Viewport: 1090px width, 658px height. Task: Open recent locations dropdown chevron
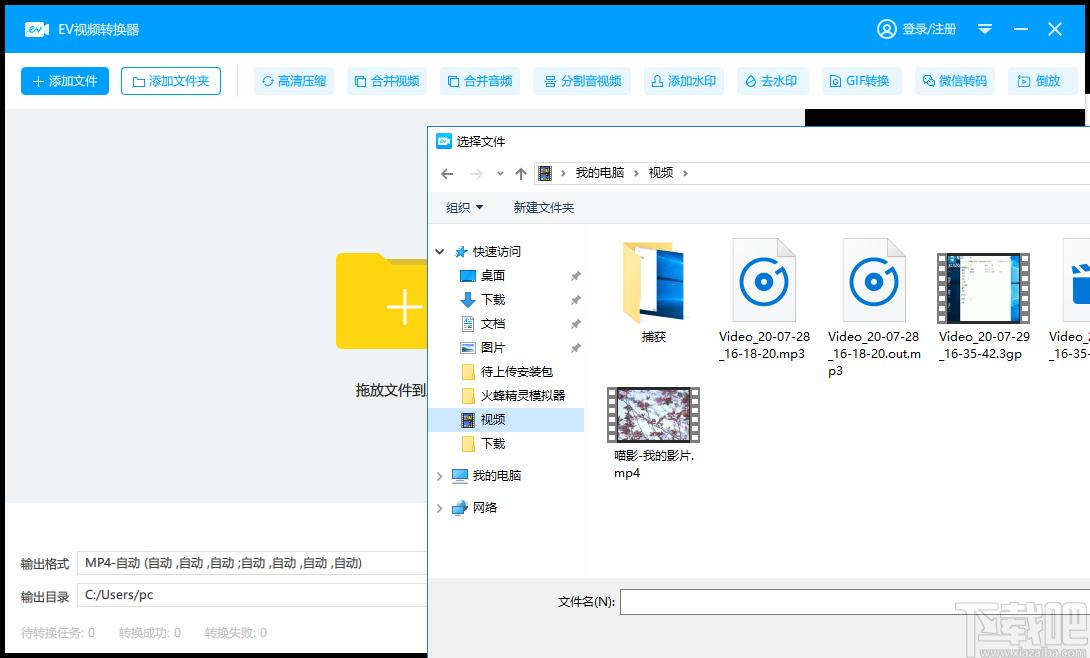500,174
